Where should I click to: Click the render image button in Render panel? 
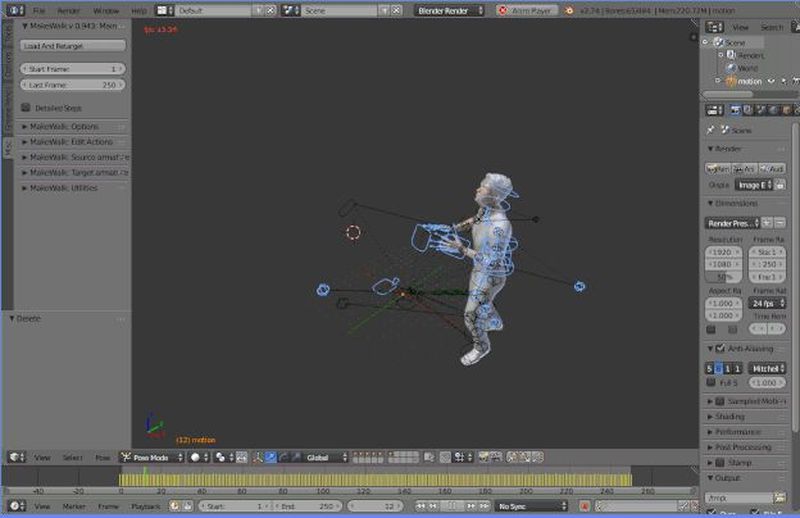(717, 169)
